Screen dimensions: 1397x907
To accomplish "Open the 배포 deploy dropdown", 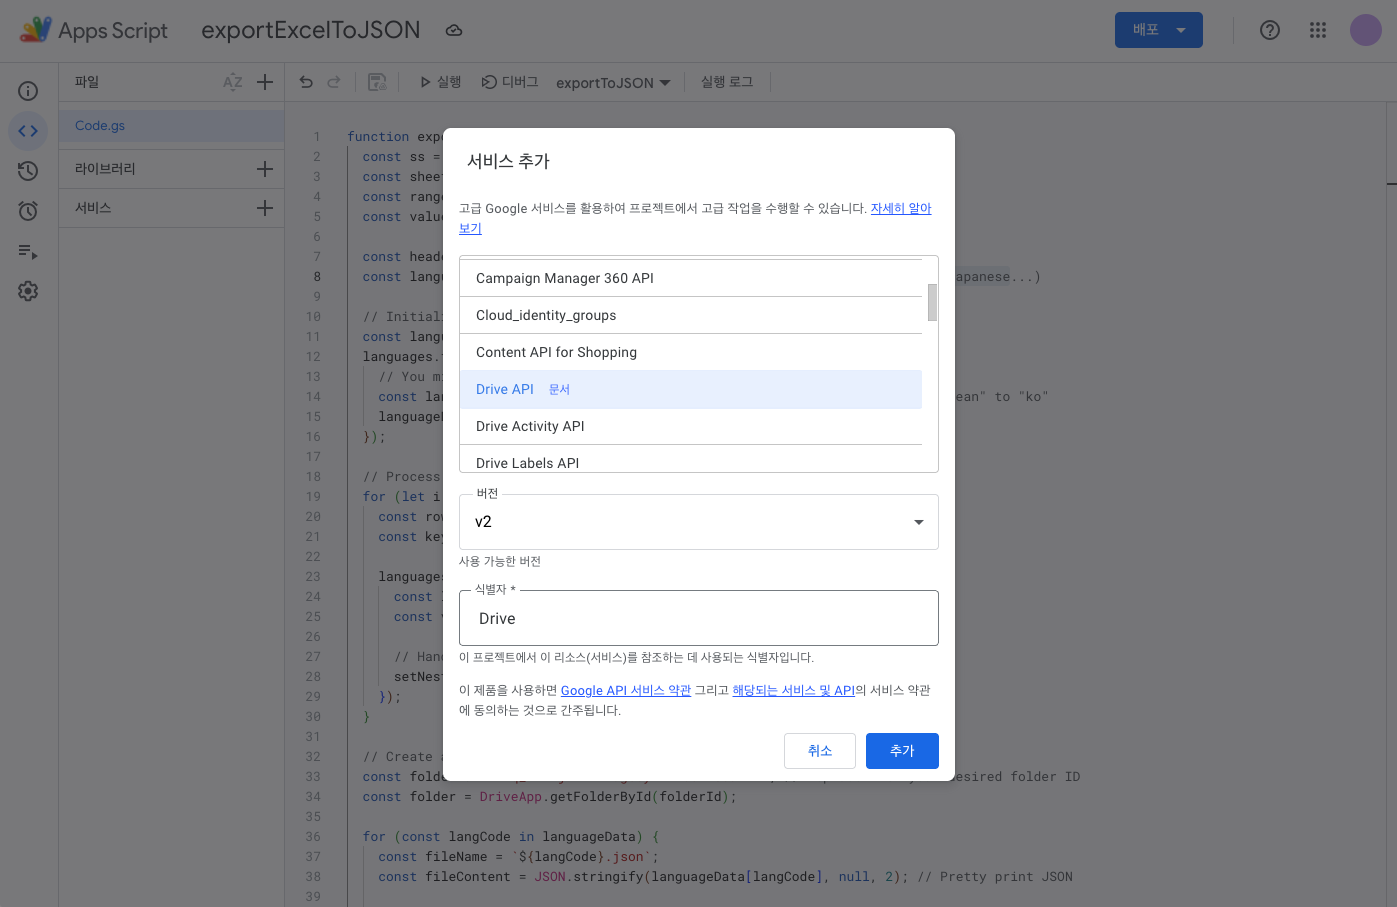I will 1159,30.
